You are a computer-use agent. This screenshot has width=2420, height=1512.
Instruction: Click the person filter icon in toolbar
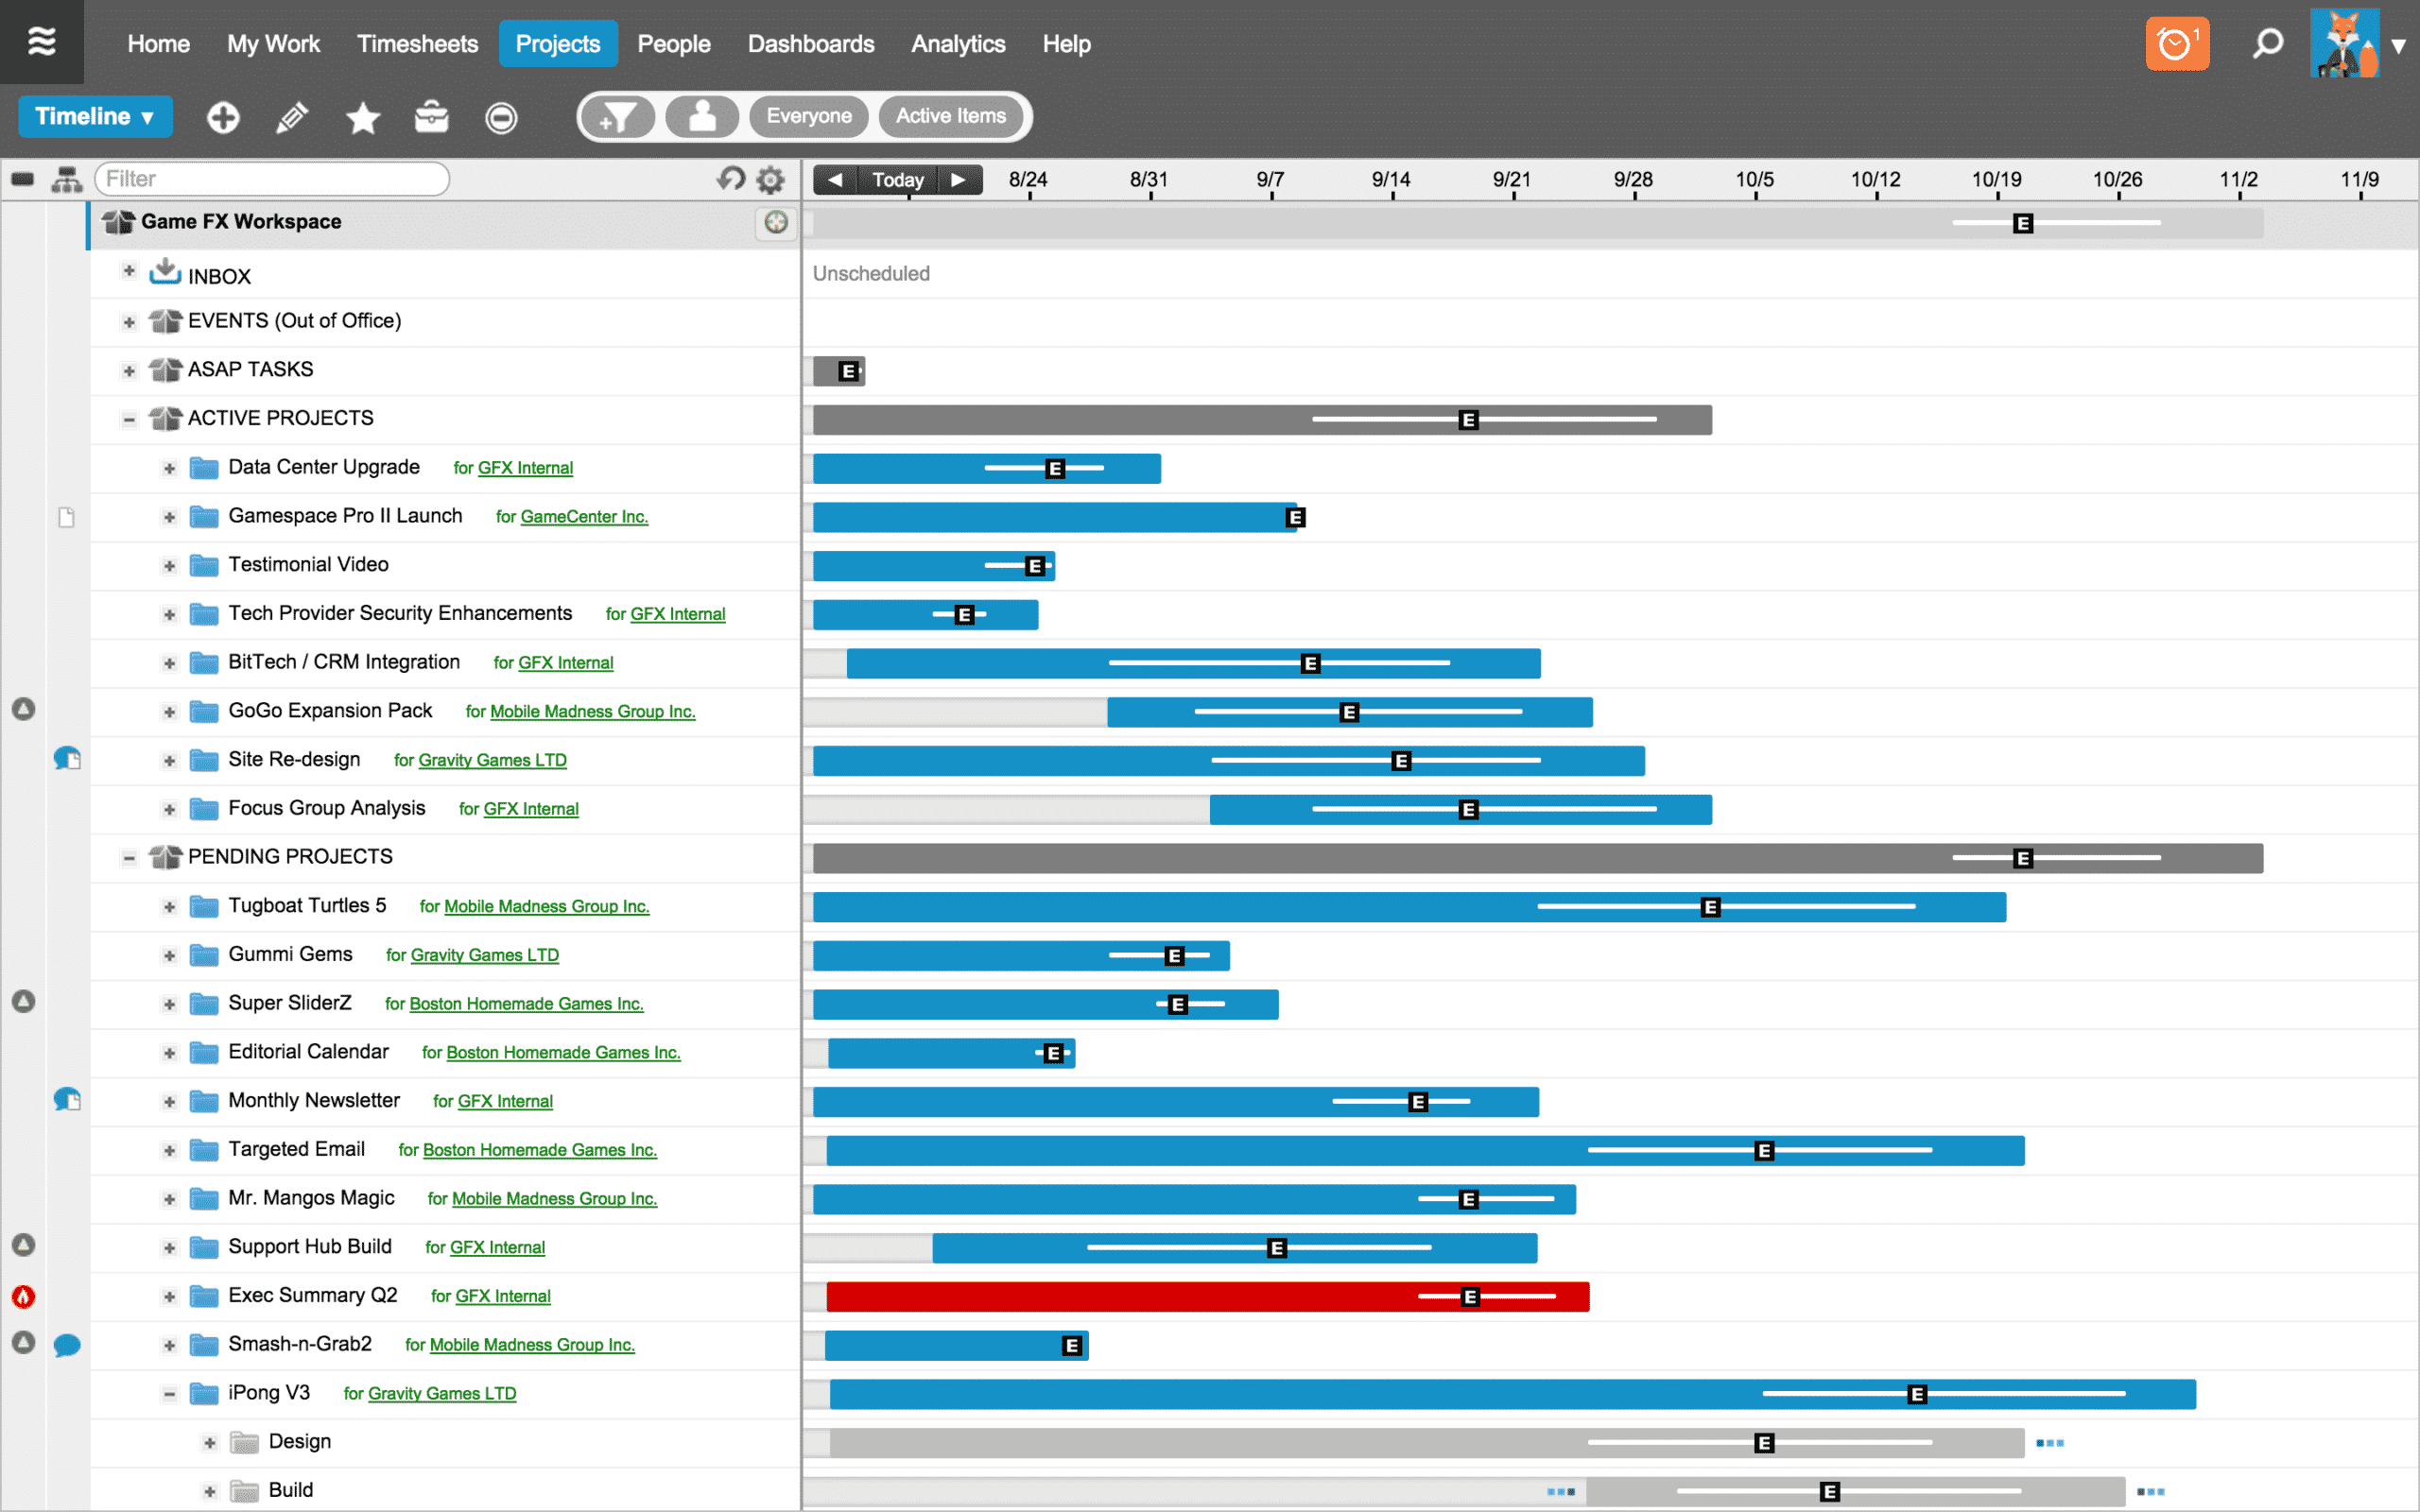[702, 115]
